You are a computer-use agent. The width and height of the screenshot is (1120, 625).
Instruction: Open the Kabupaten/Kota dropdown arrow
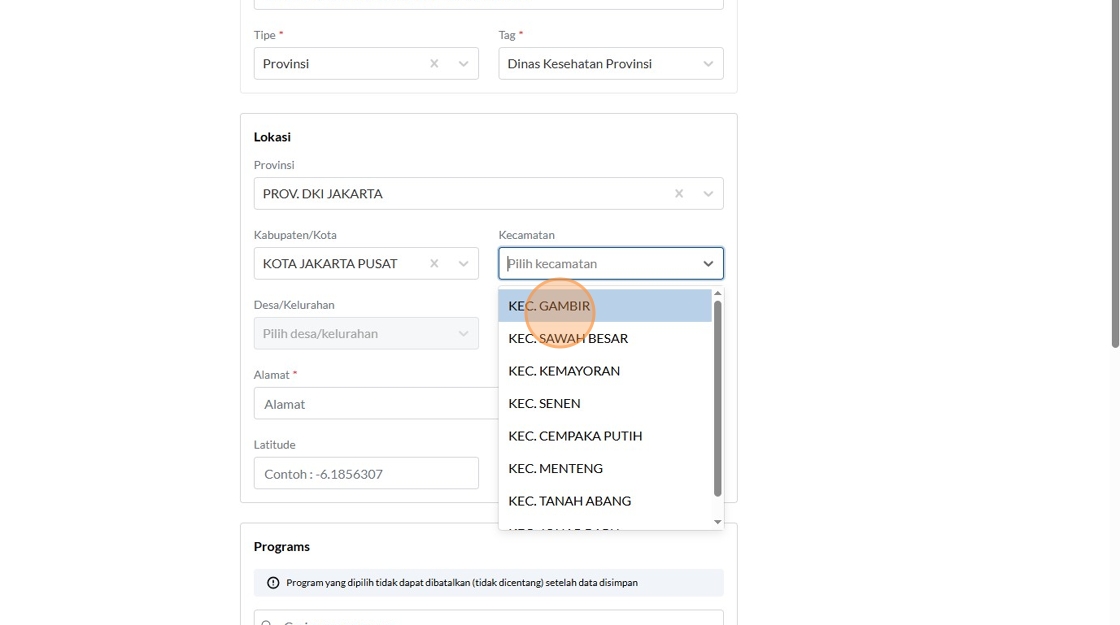tap(463, 264)
